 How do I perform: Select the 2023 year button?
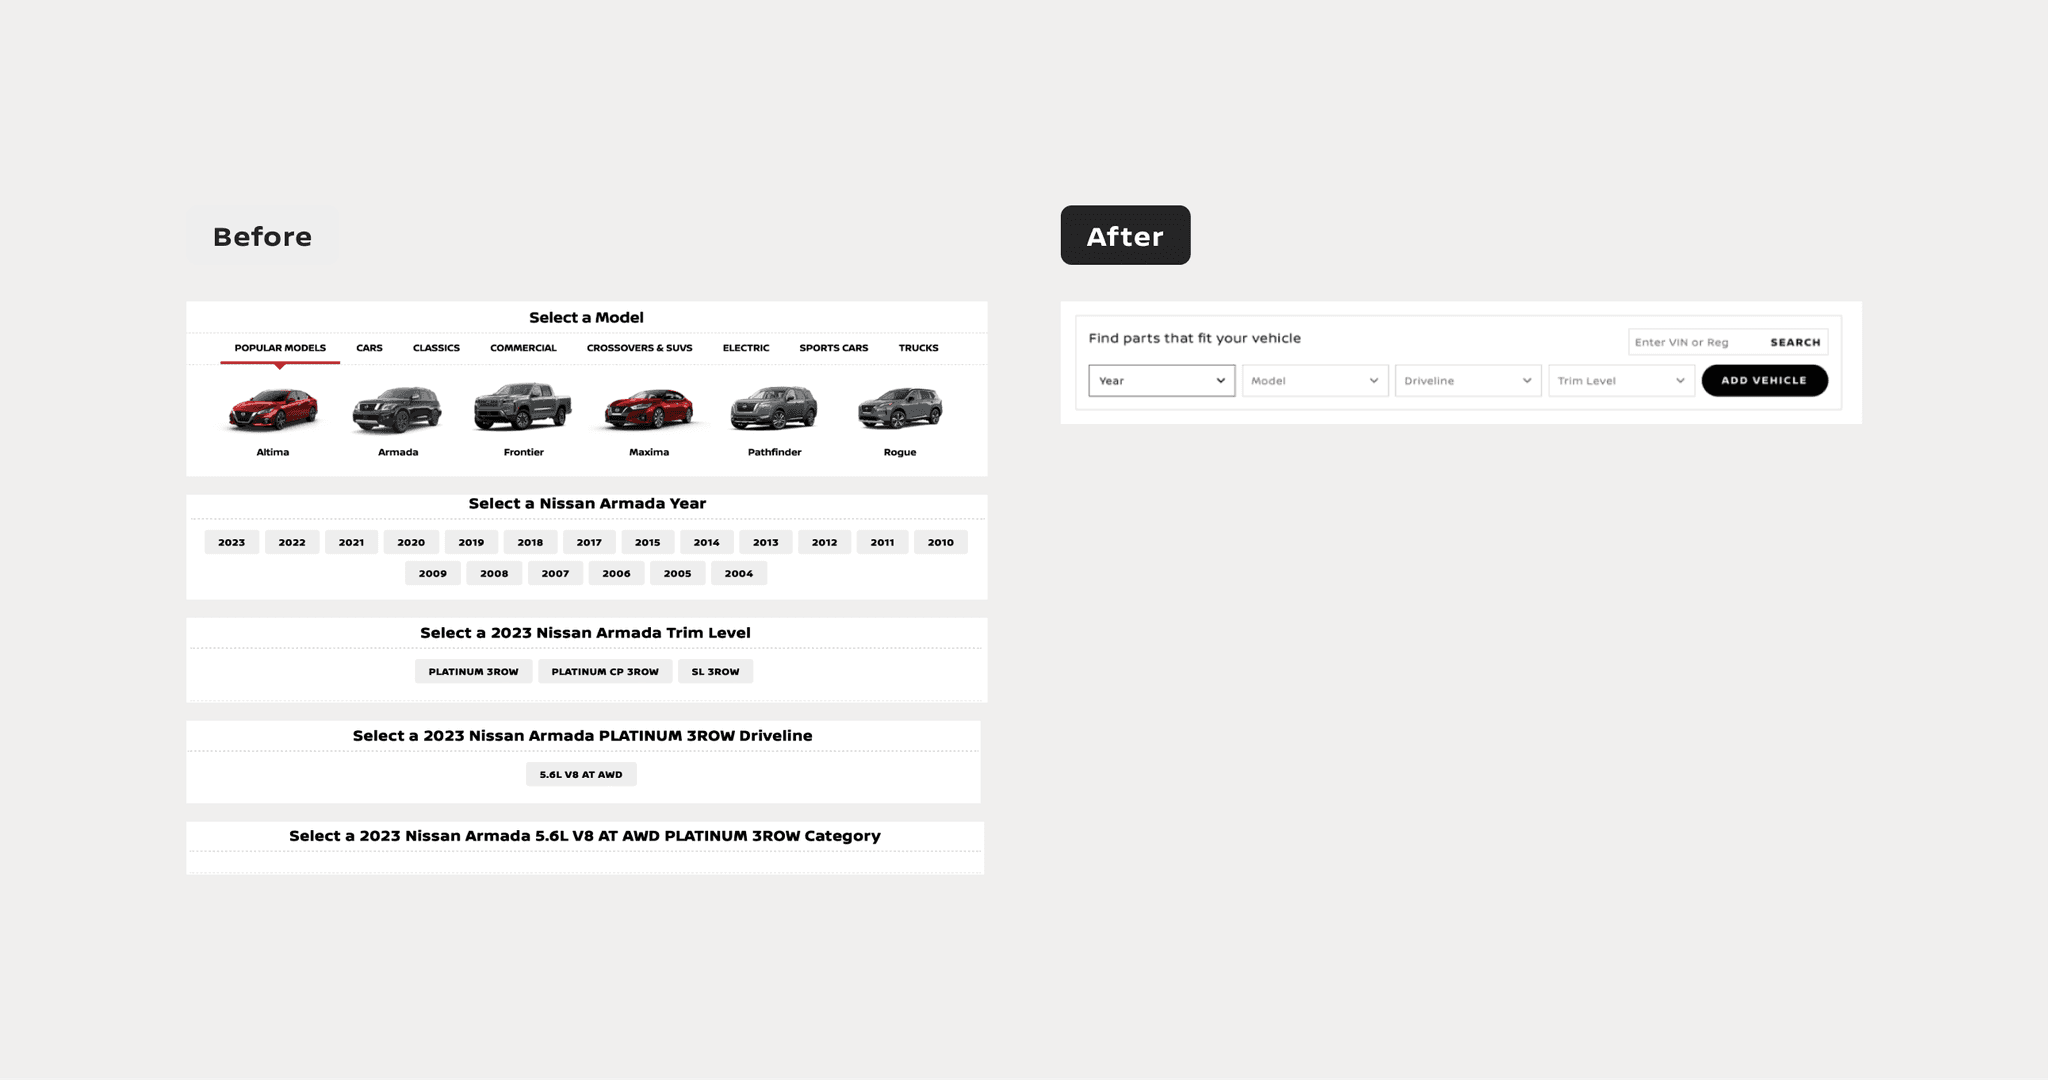point(231,542)
